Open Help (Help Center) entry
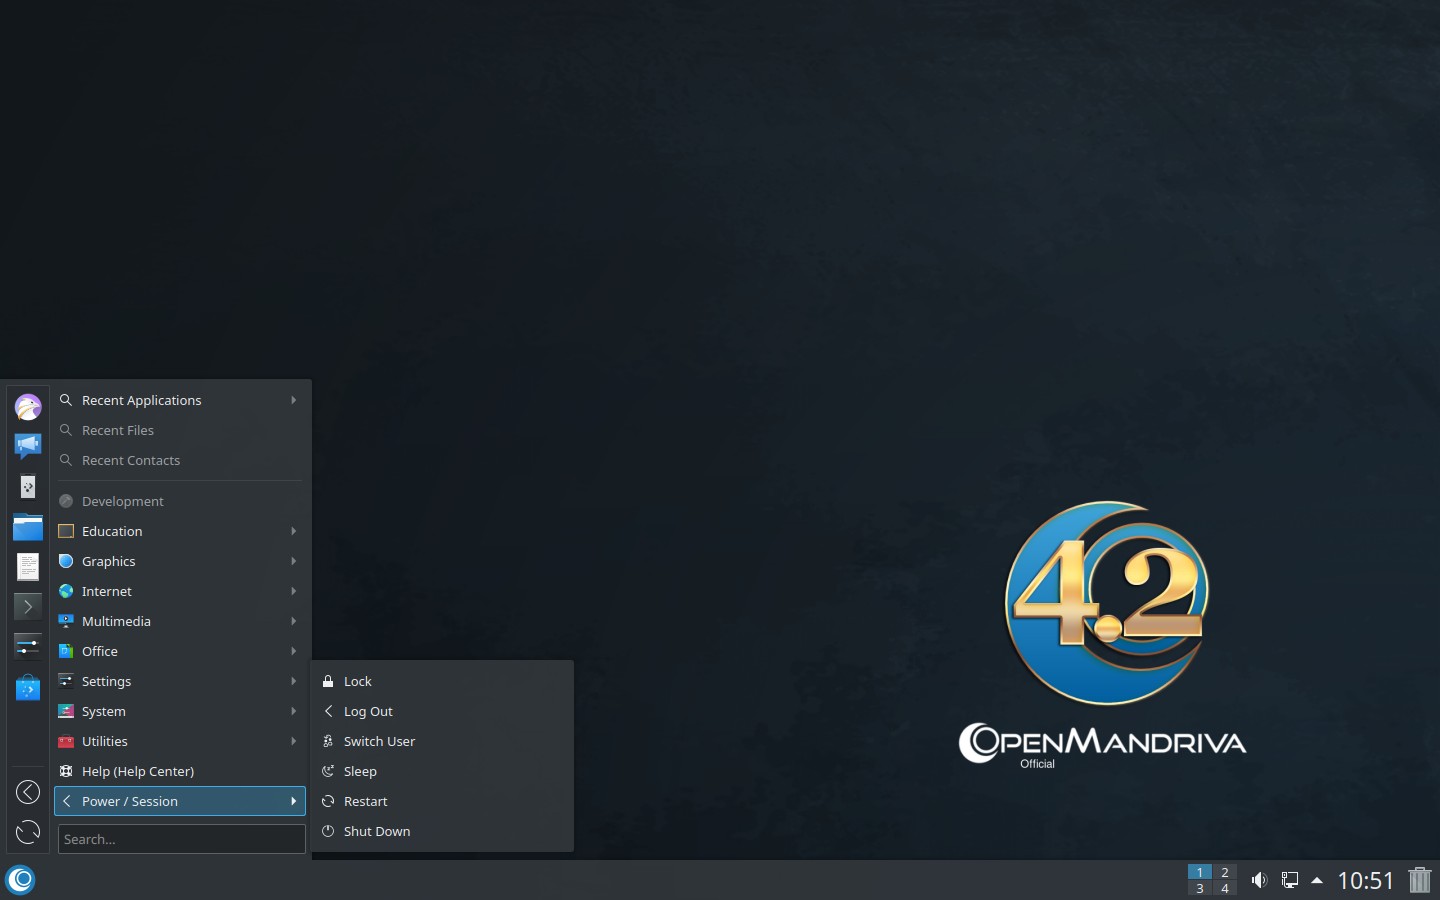Screen dimensions: 1440x900 click(138, 771)
